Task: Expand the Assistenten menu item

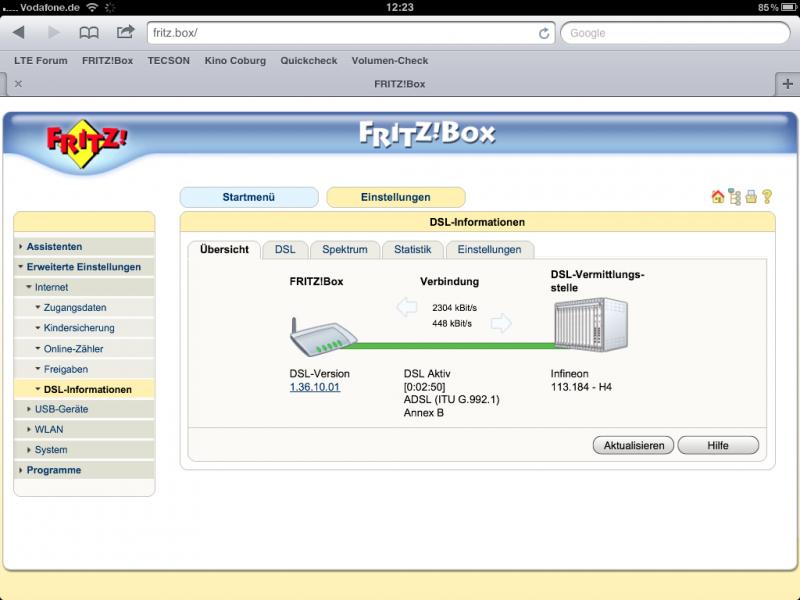Action: pos(85,246)
